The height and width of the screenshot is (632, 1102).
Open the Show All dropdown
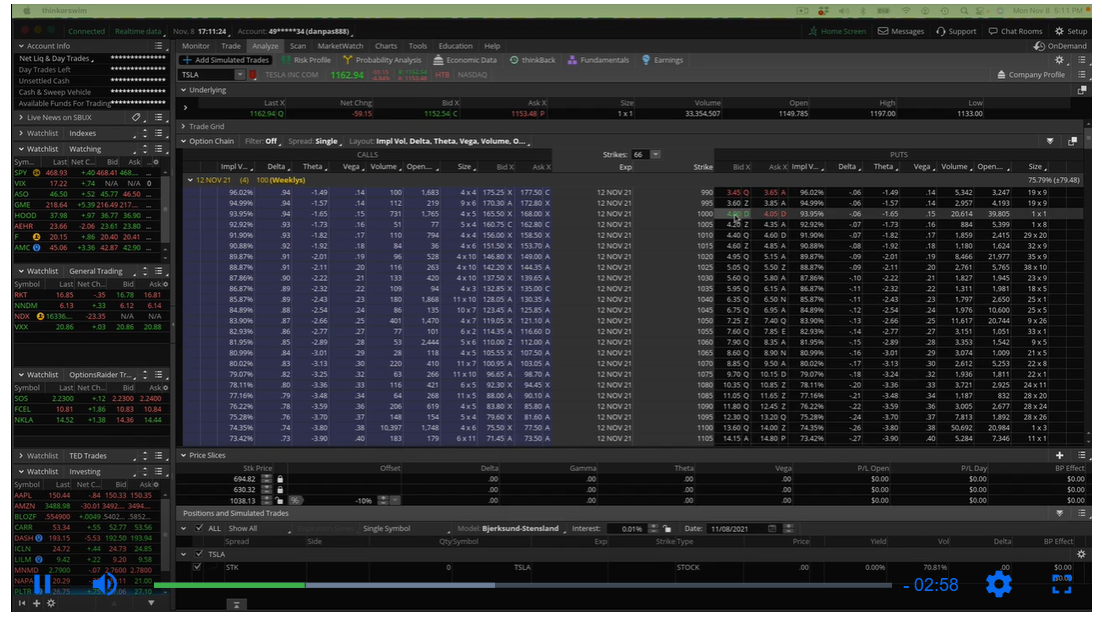point(259,529)
